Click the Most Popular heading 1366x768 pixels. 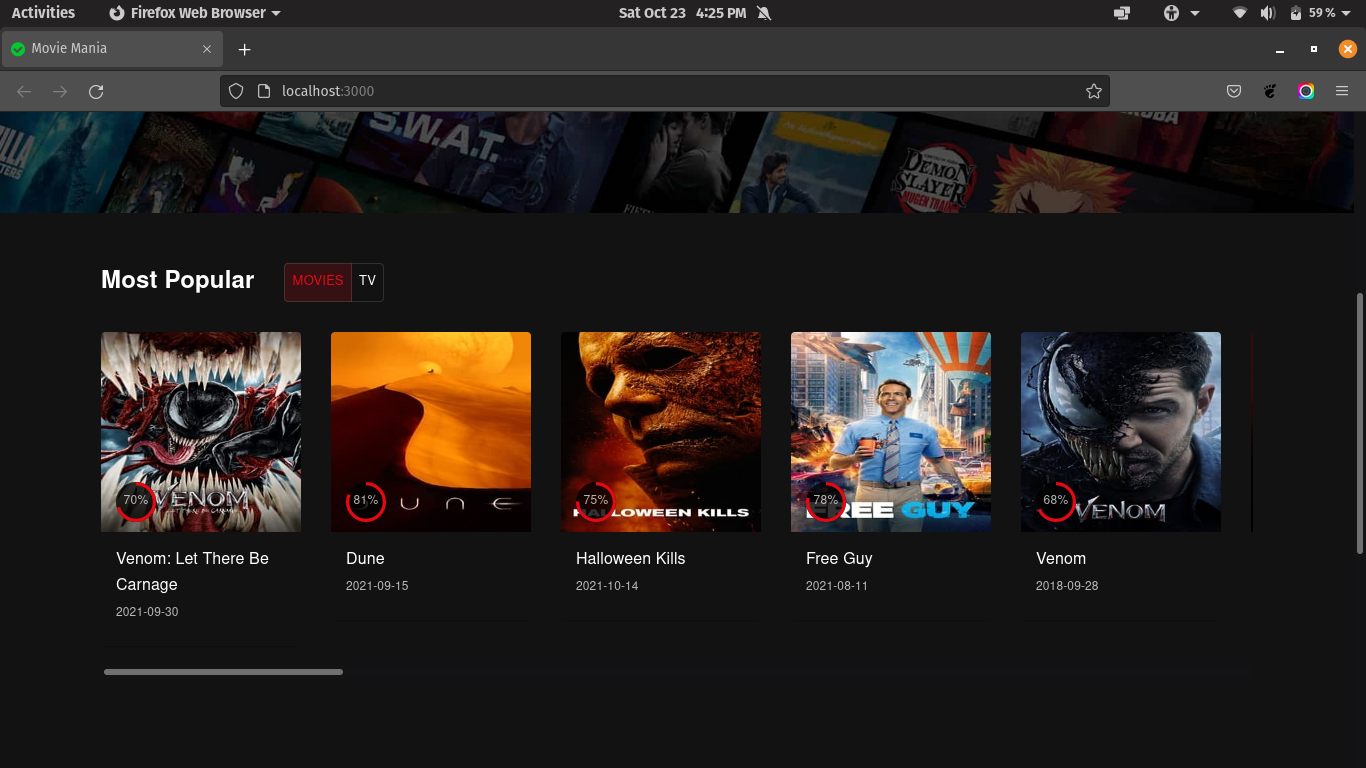pyautogui.click(x=178, y=280)
